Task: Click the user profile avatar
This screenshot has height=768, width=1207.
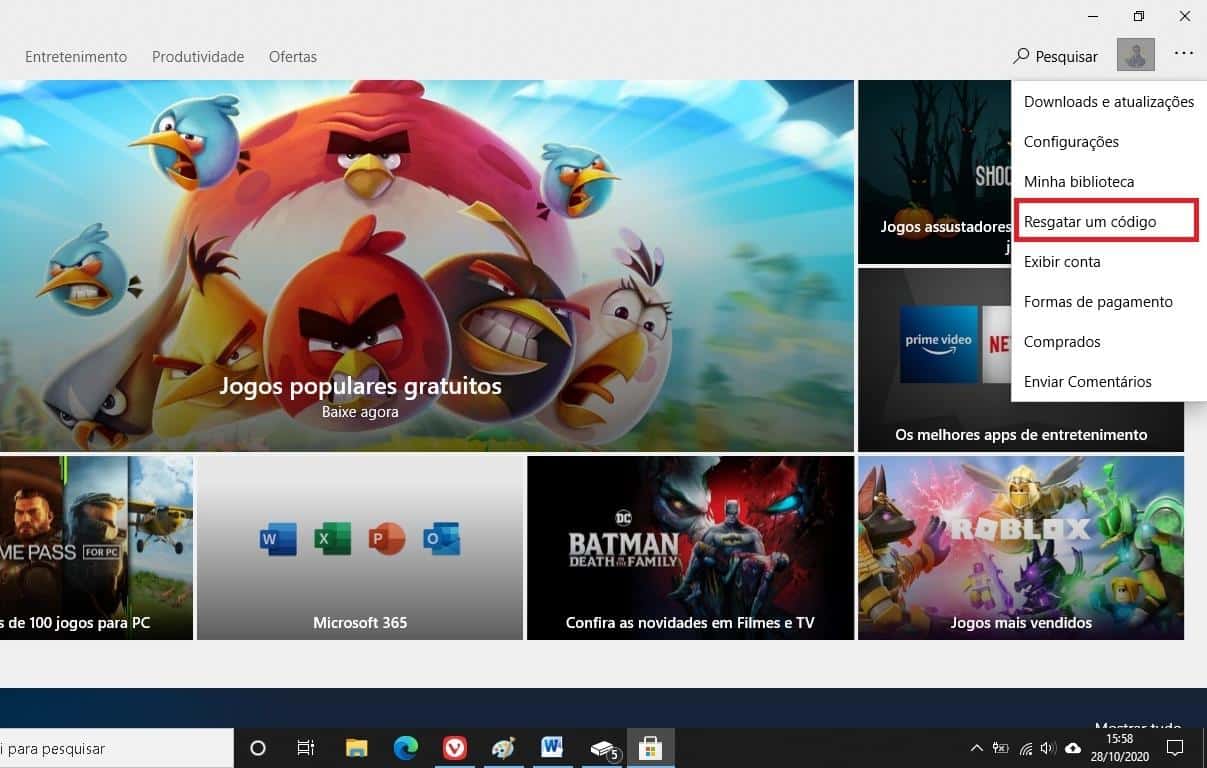Action: tap(1136, 55)
